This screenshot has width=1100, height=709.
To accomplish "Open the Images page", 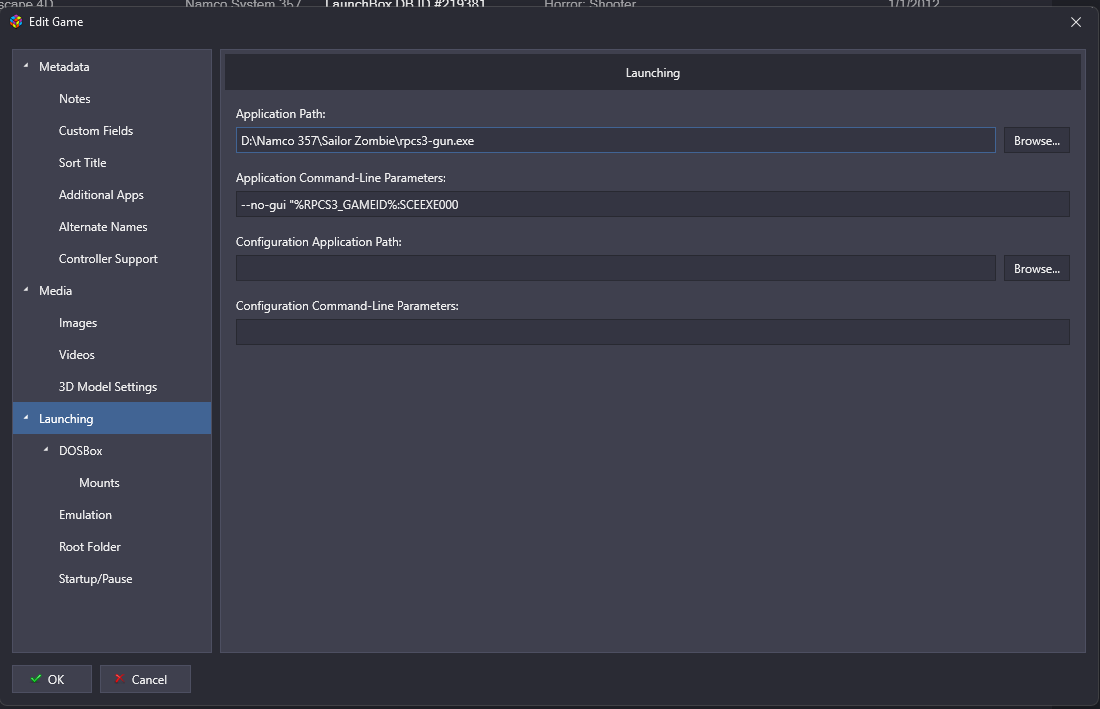I will [x=78, y=323].
